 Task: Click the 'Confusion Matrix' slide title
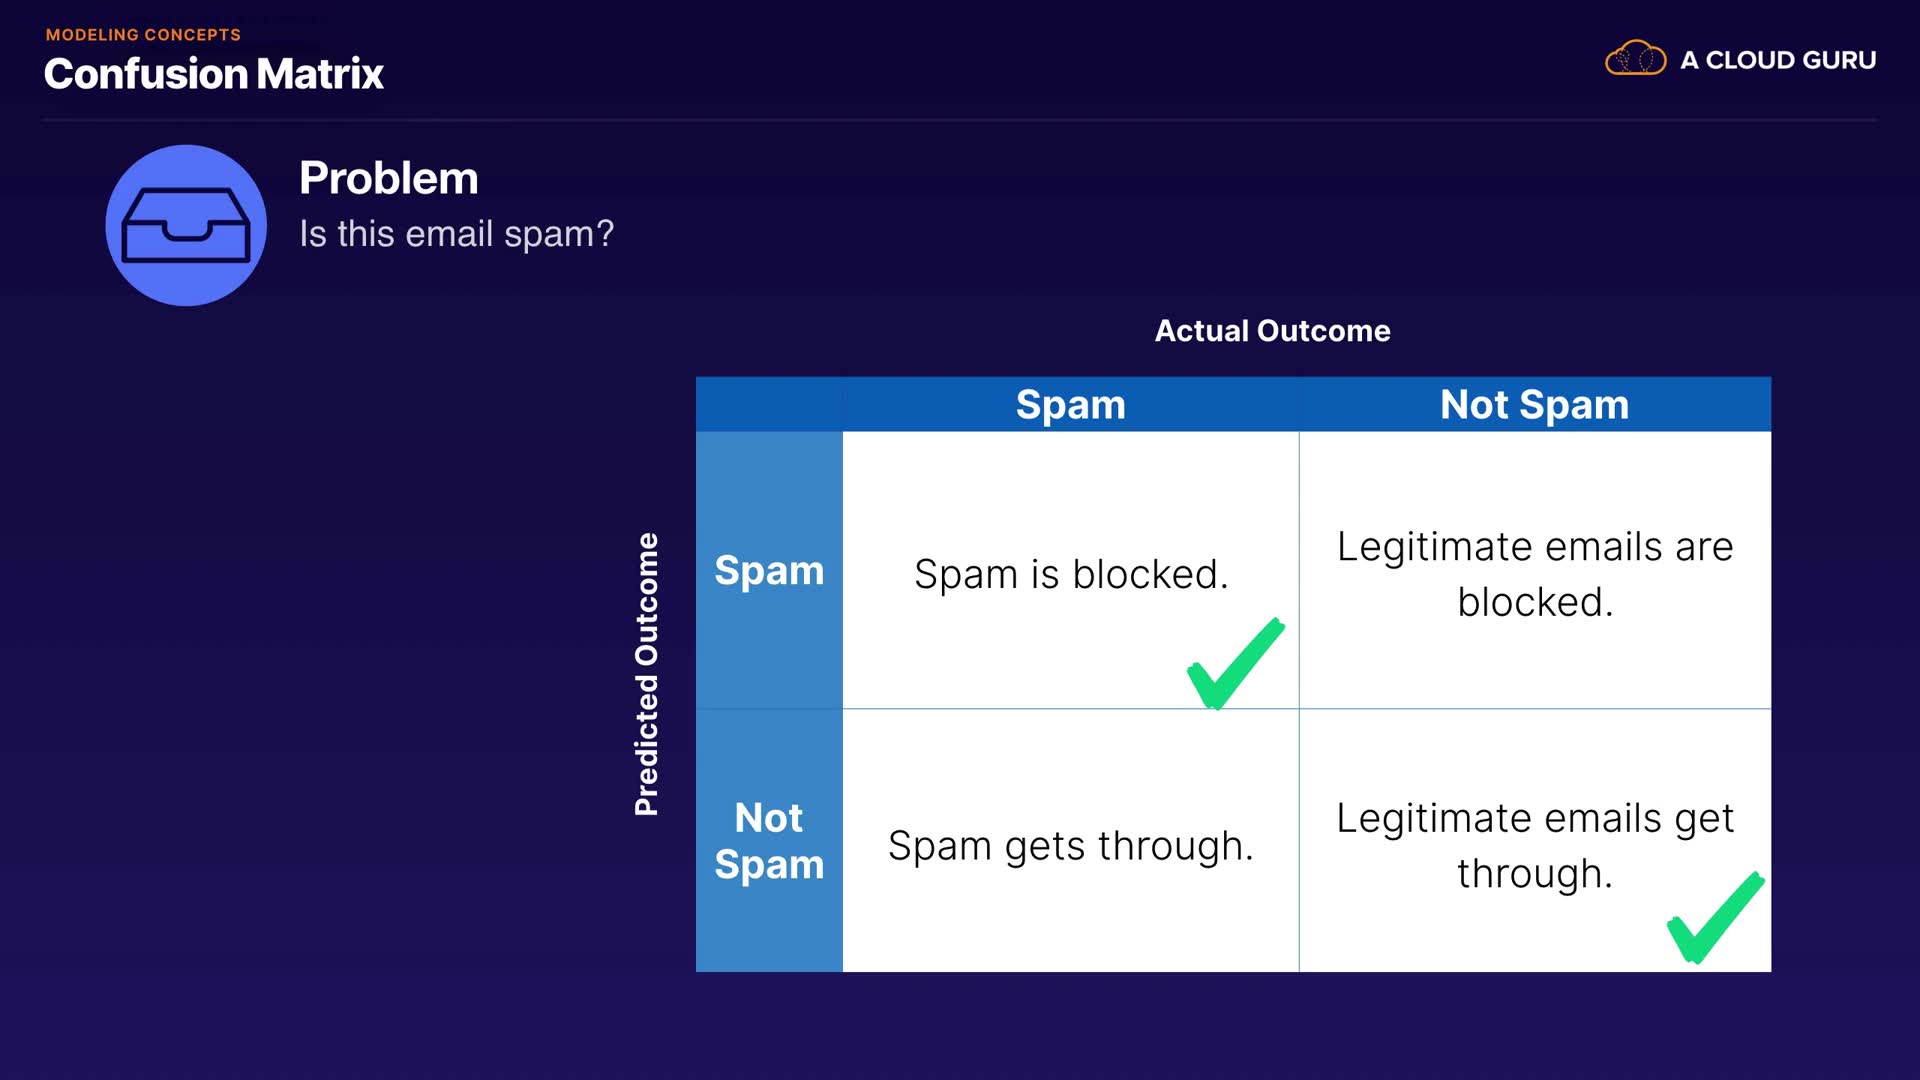pyautogui.click(x=214, y=74)
